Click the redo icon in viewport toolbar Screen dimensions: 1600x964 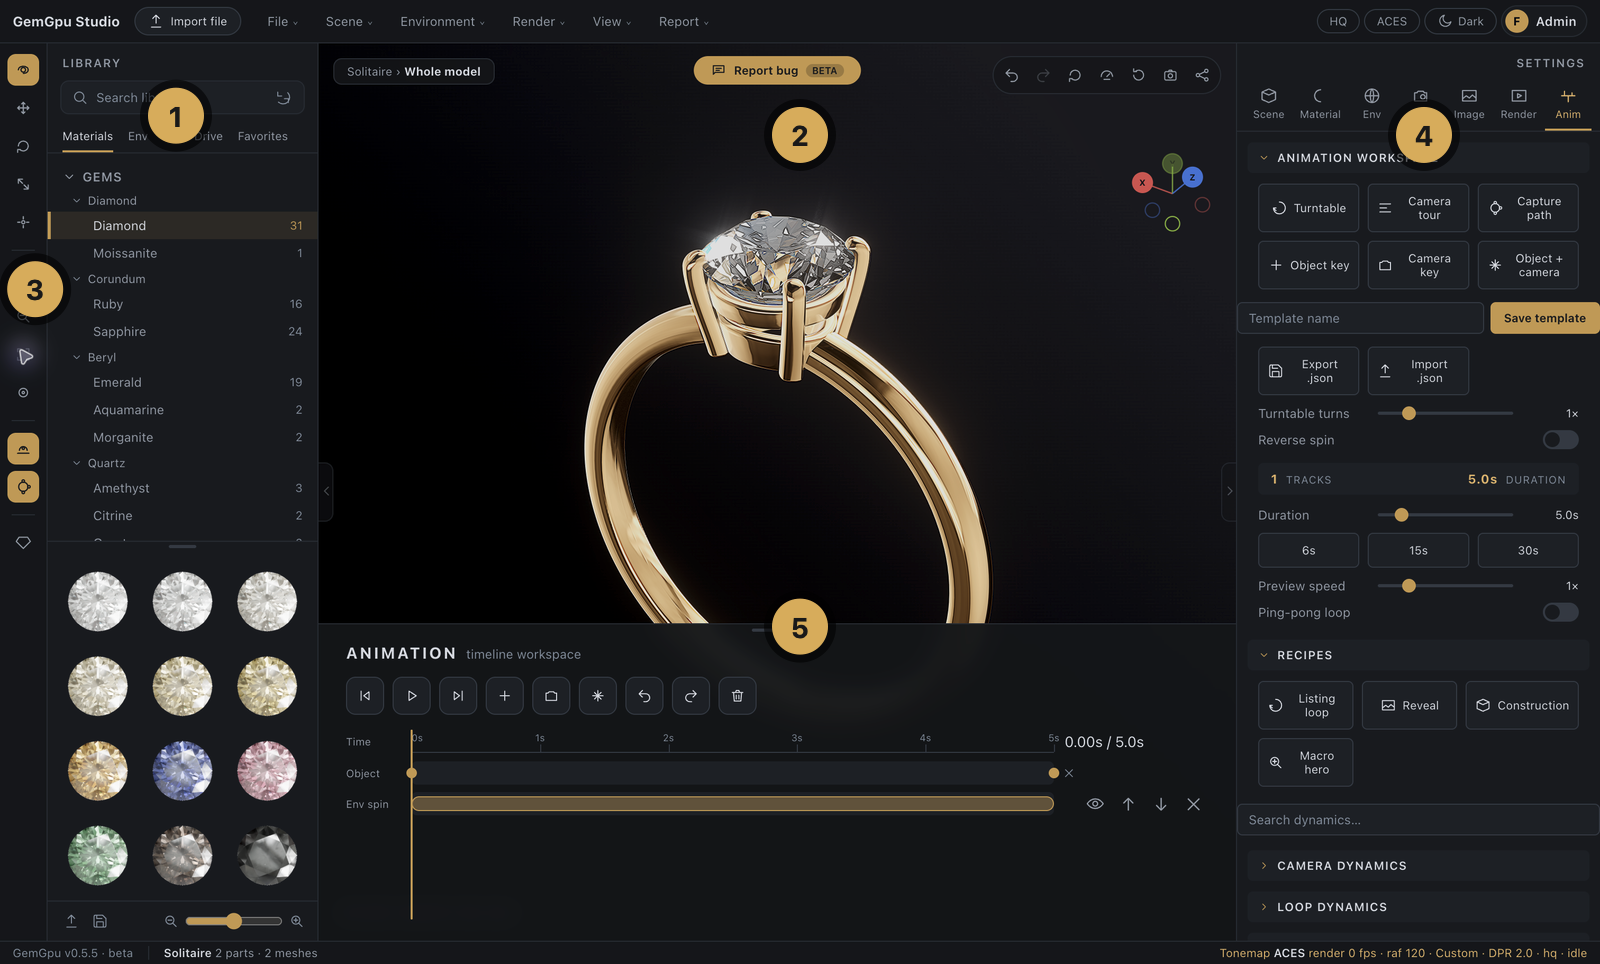[x=1043, y=75]
